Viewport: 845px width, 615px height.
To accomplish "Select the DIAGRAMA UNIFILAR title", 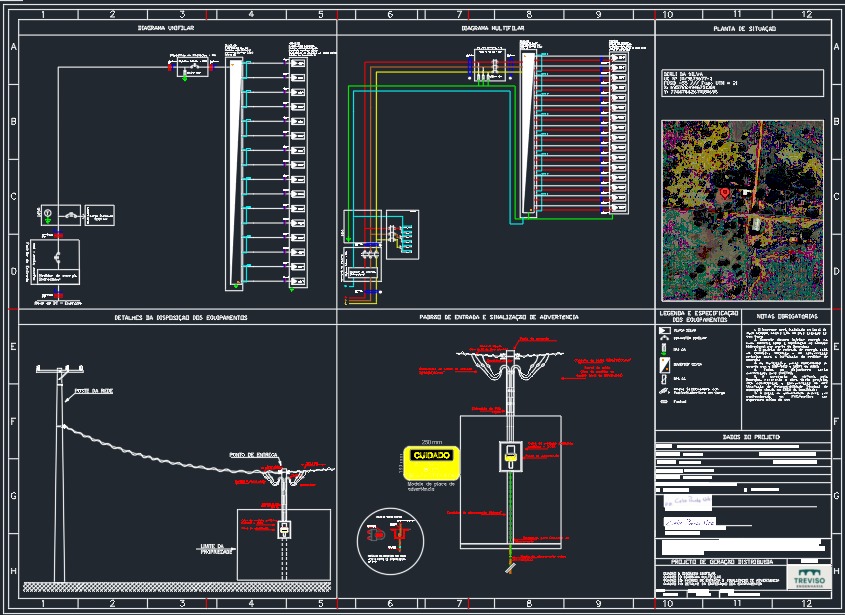I will tap(165, 27).
